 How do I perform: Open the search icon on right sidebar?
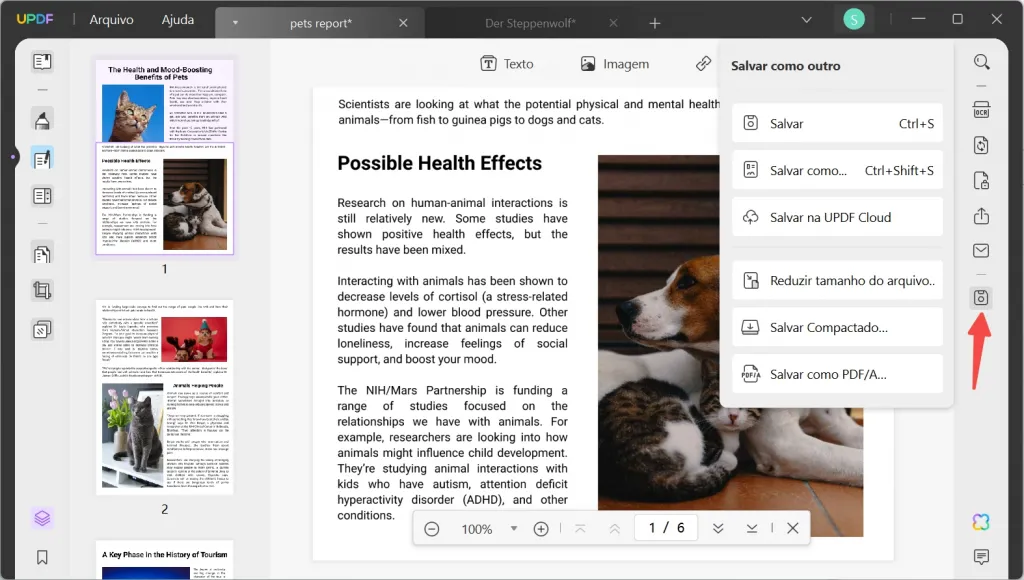tap(980, 61)
